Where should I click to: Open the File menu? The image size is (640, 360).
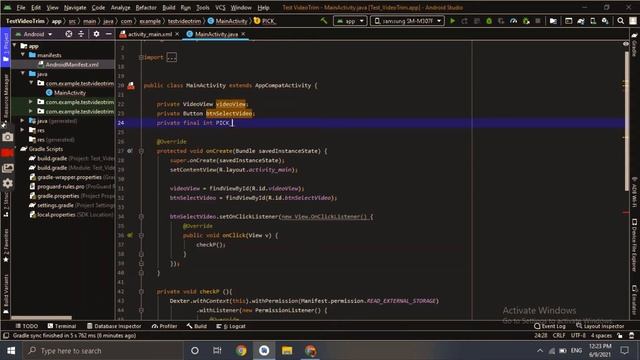21,7
